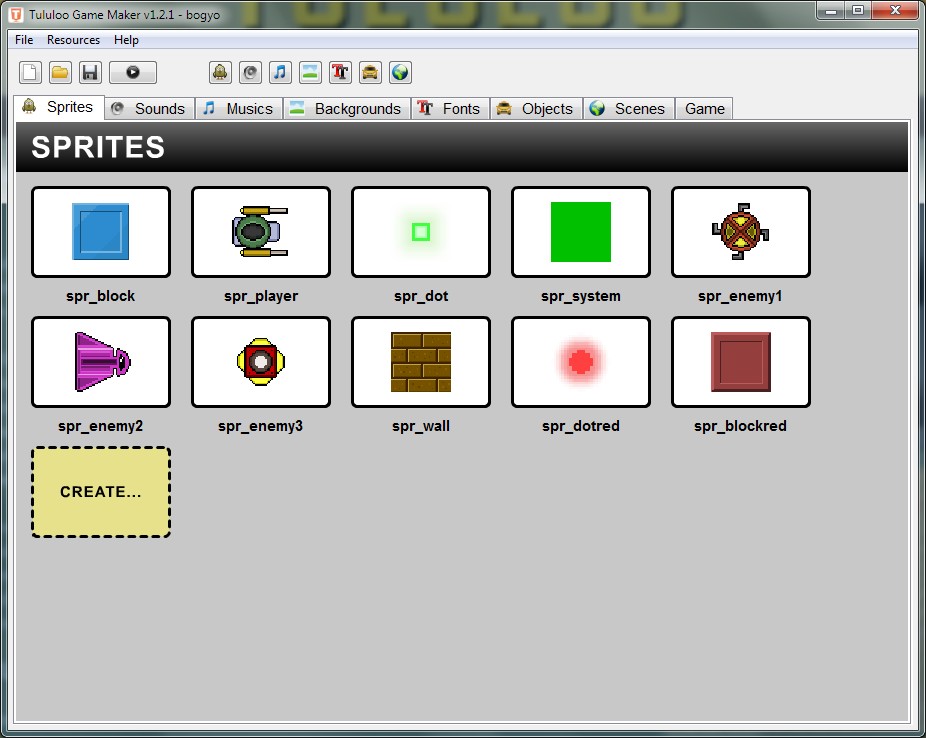Open the Resources menu
This screenshot has width=926, height=738.
pos(73,40)
